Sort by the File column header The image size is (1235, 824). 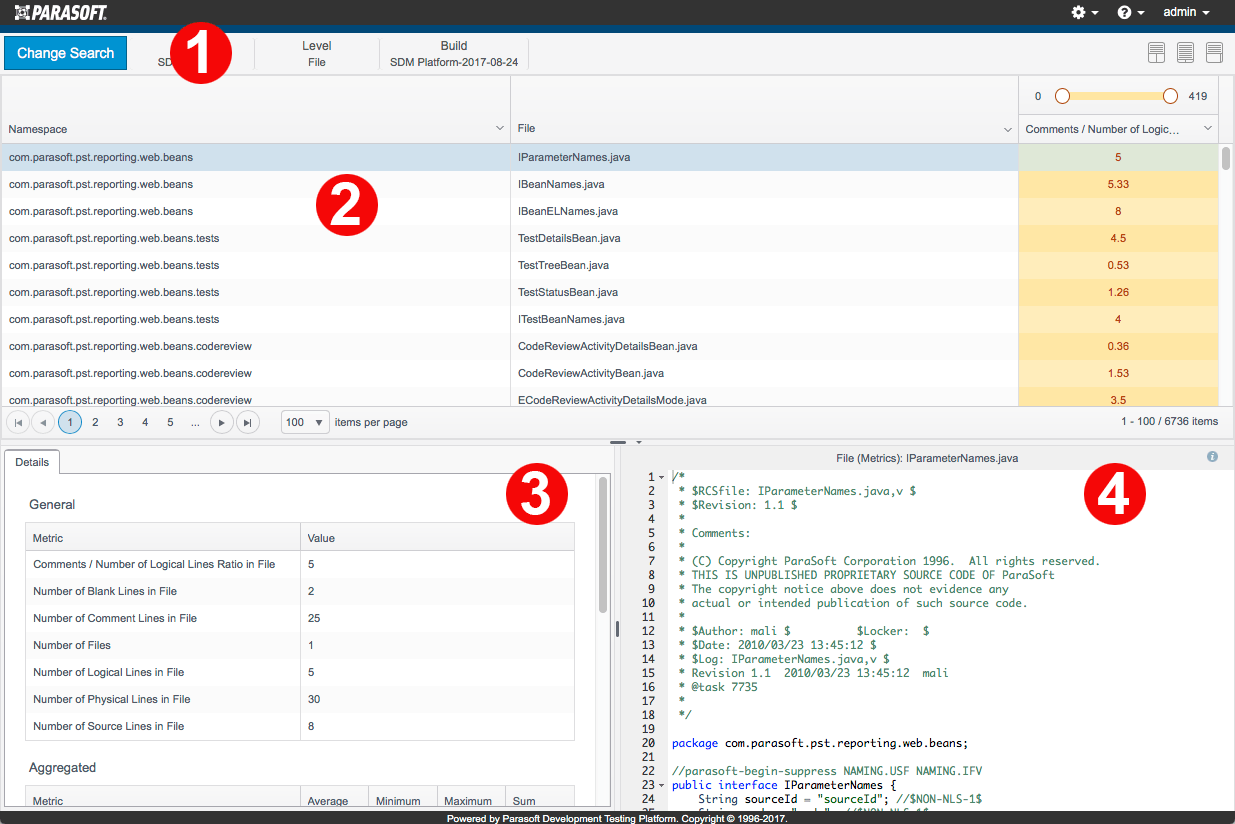pyautogui.click(x=527, y=129)
